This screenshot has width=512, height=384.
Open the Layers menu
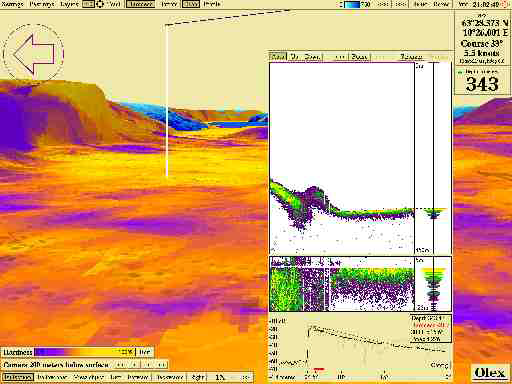[x=69, y=4]
